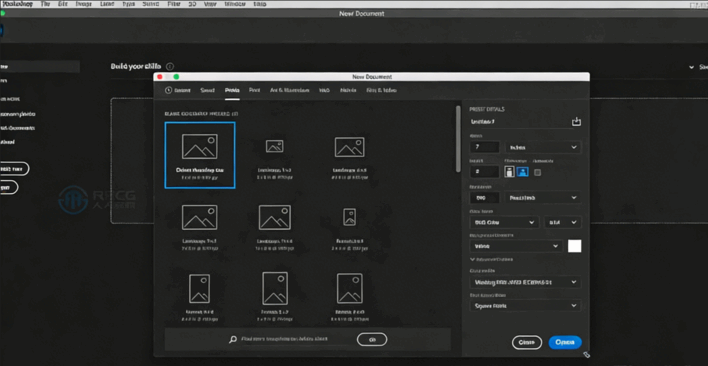708x366 pixels.
Task: Open the Help menu in menu bar
Action: pos(260,4)
